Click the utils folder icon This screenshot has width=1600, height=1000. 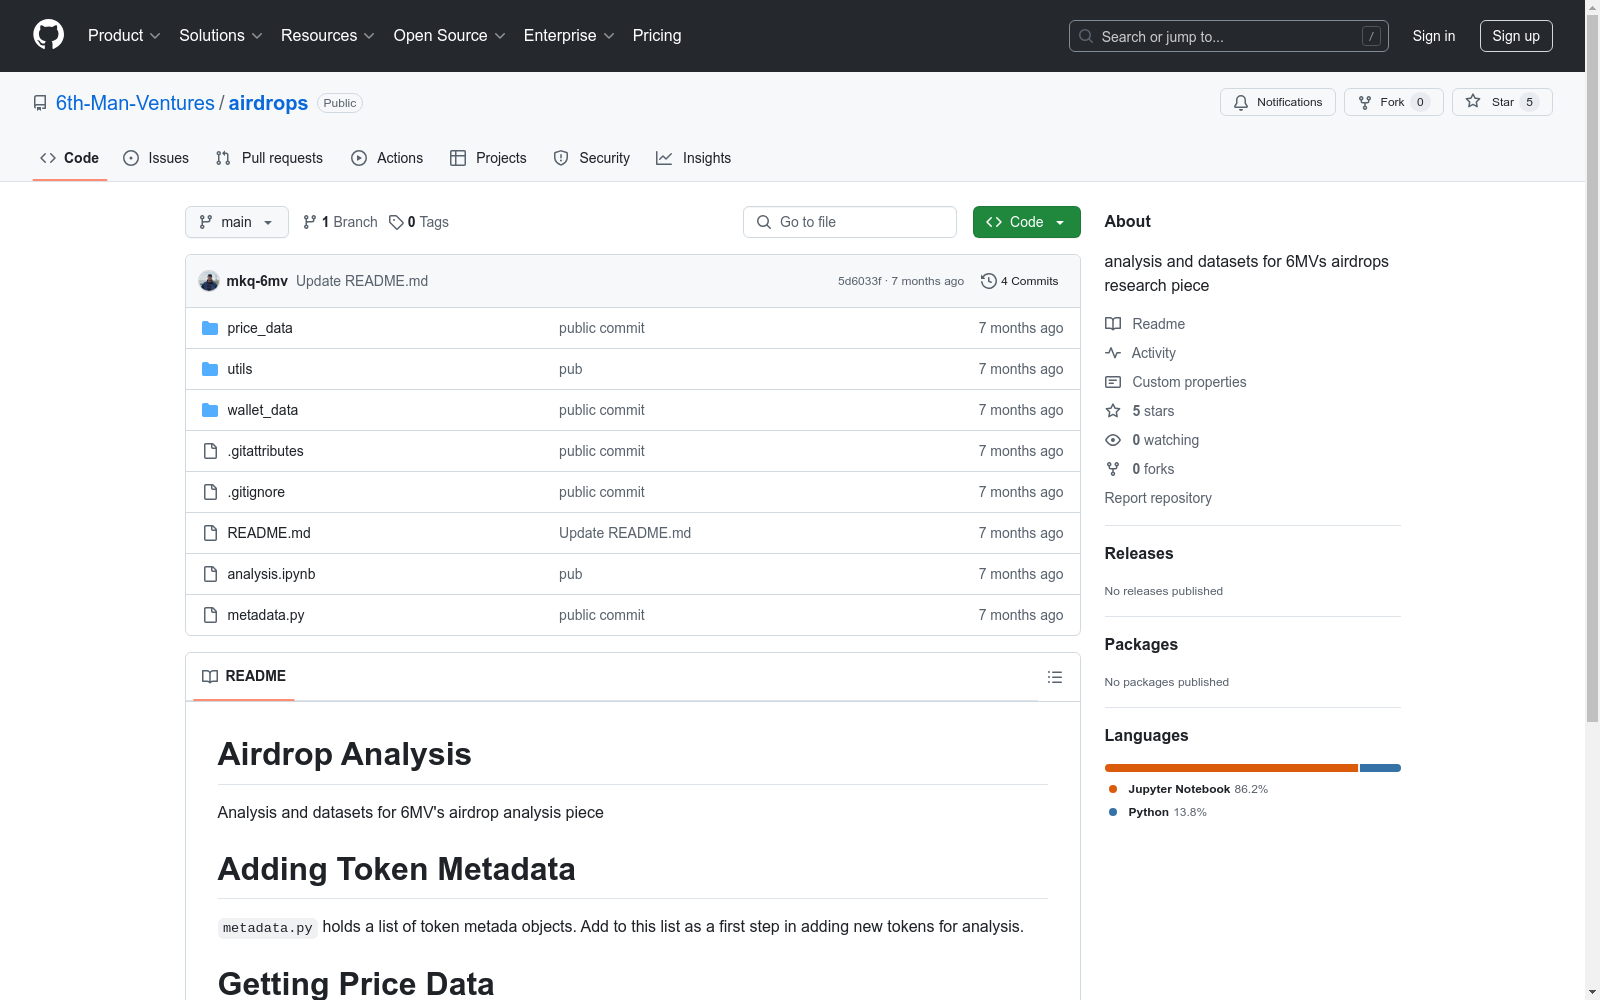(210, 369)
